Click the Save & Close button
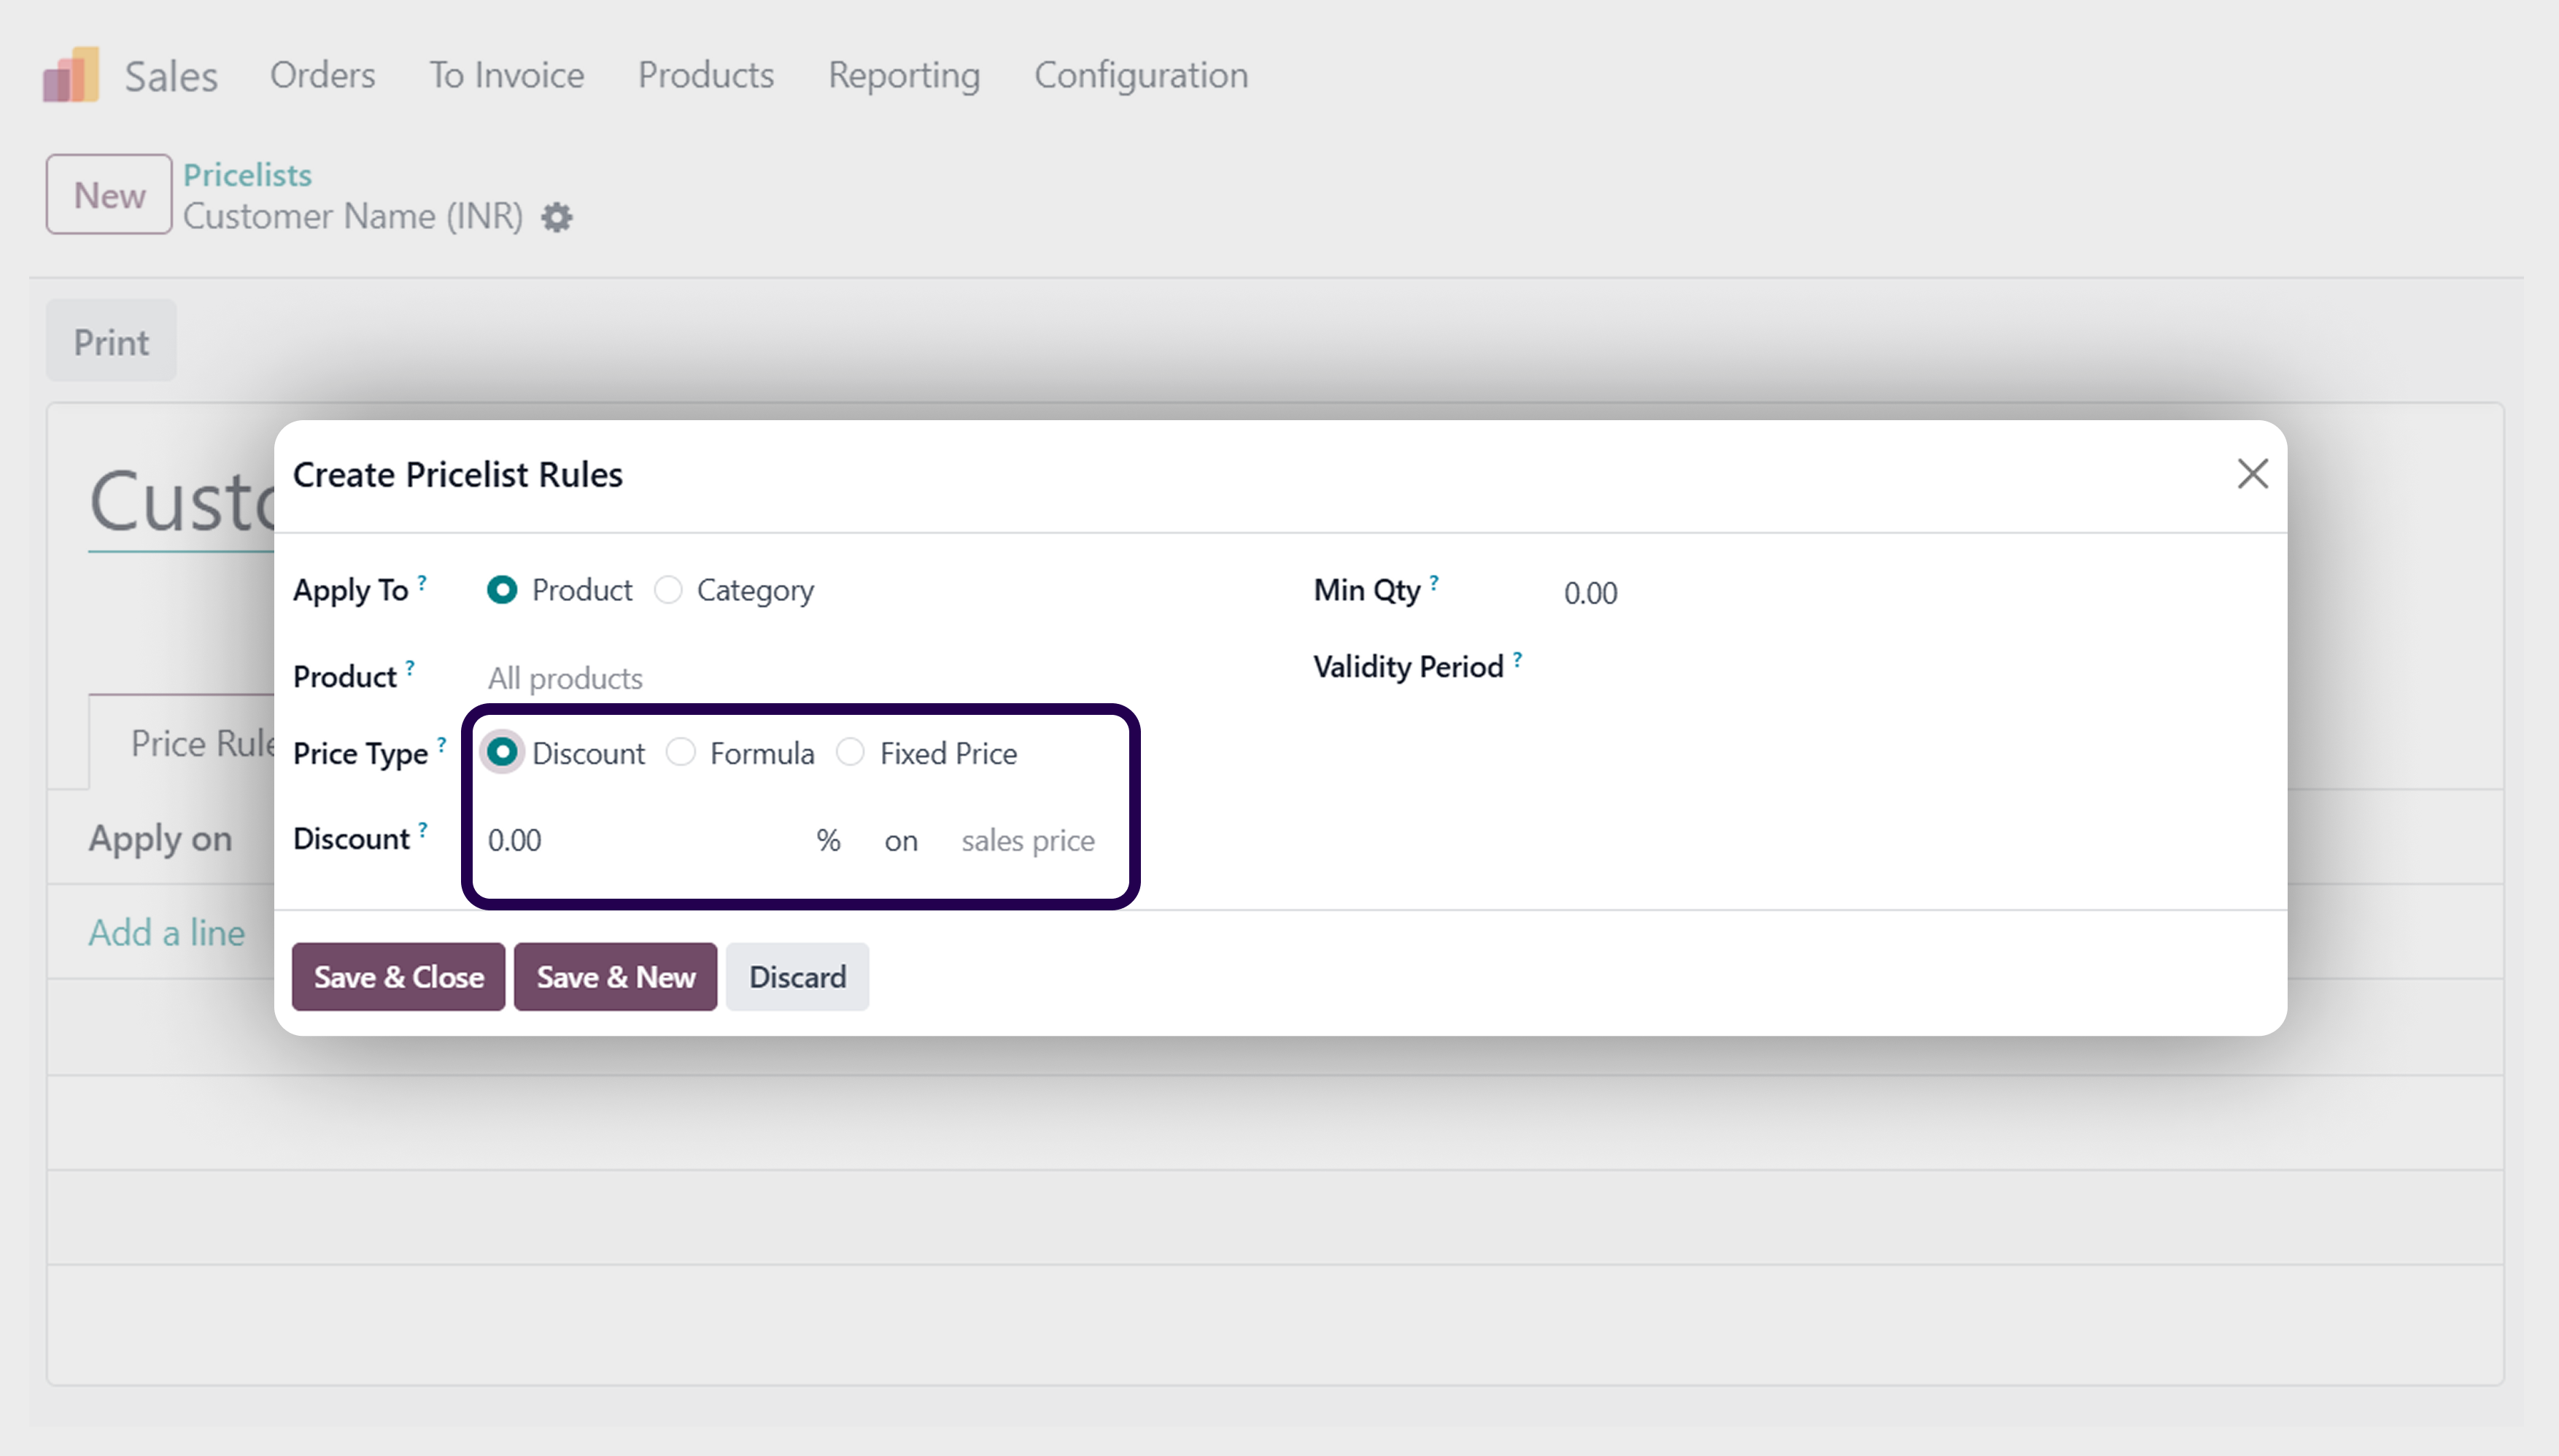Image resolution: width=2559 pixels, height=1456 pixels. [399, 977]
